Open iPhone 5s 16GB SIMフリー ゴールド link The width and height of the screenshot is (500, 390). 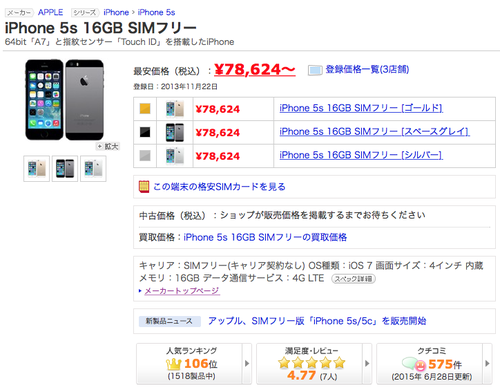(x=361, y=108)
